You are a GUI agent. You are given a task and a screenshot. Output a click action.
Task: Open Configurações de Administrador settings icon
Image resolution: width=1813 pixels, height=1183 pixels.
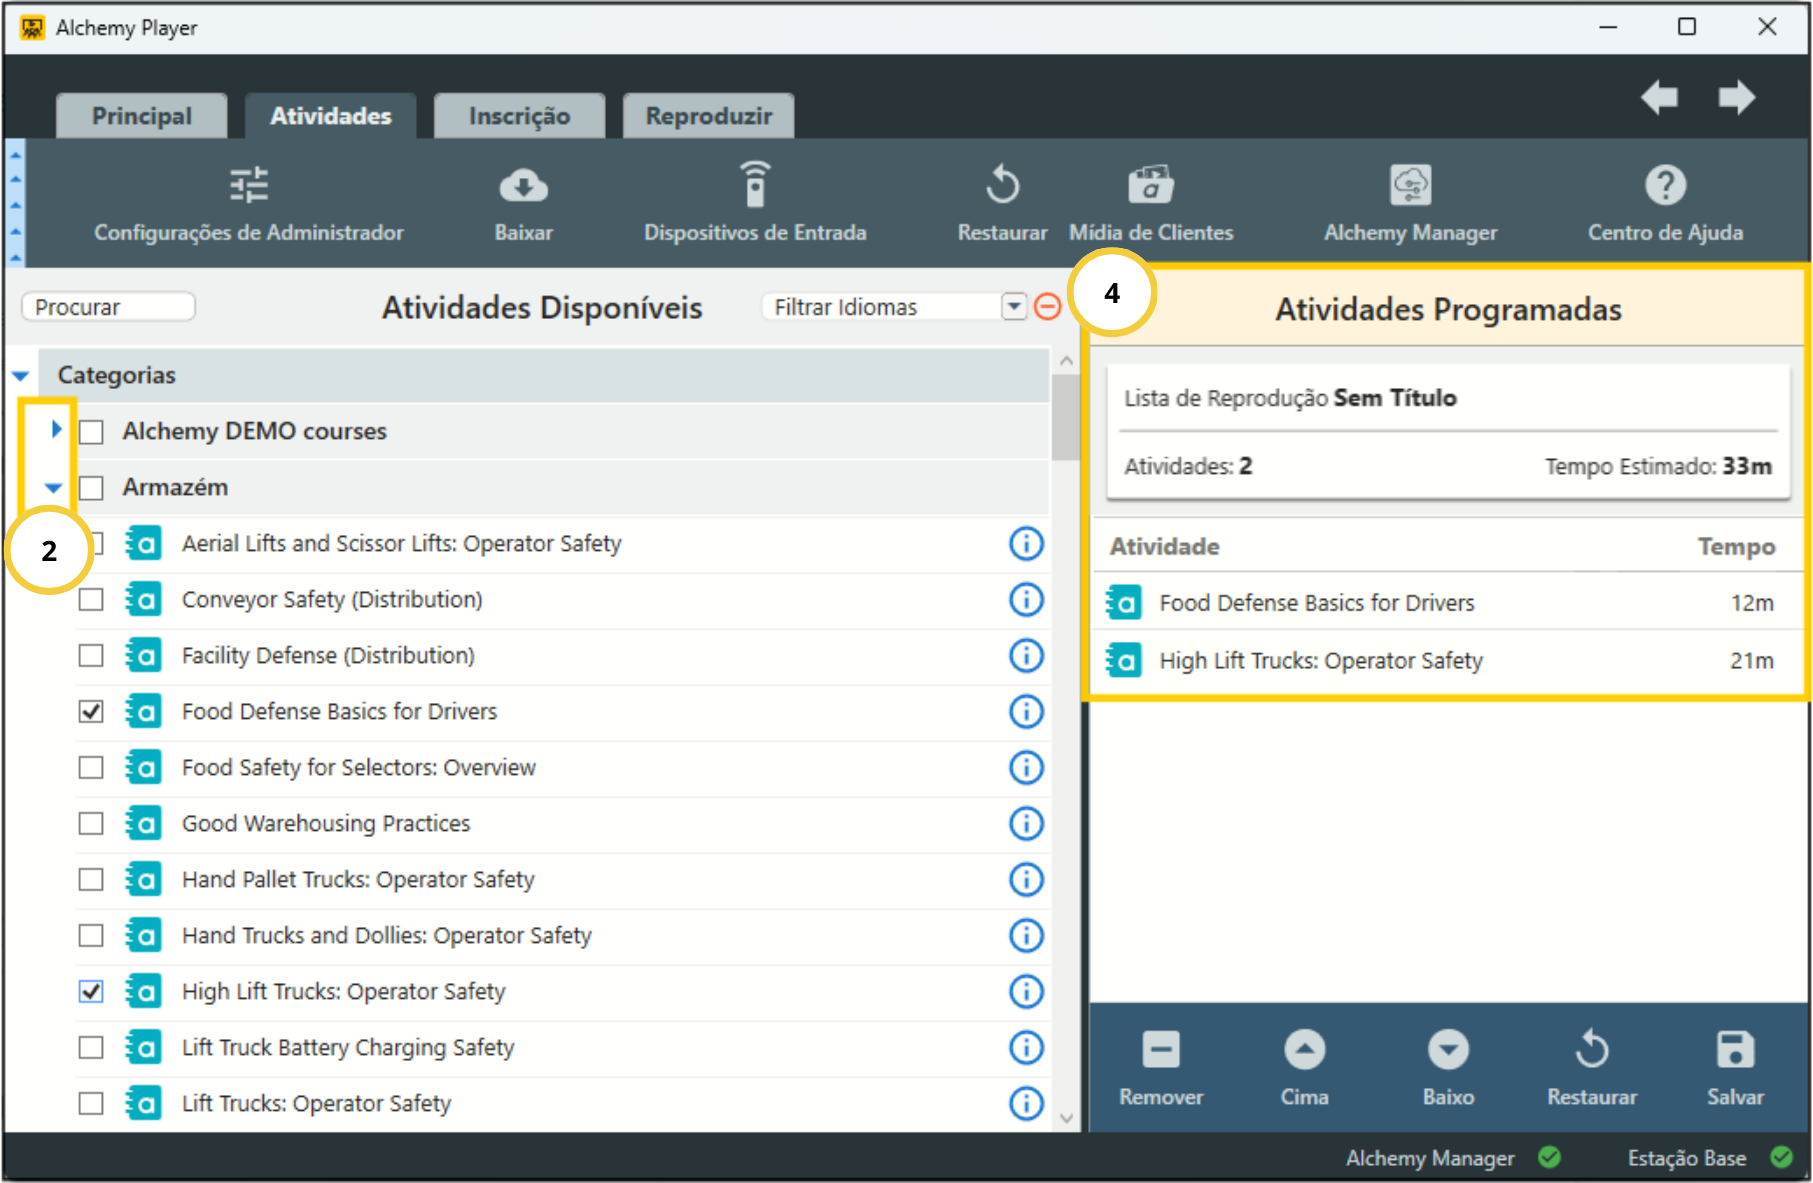click(248, 186)
